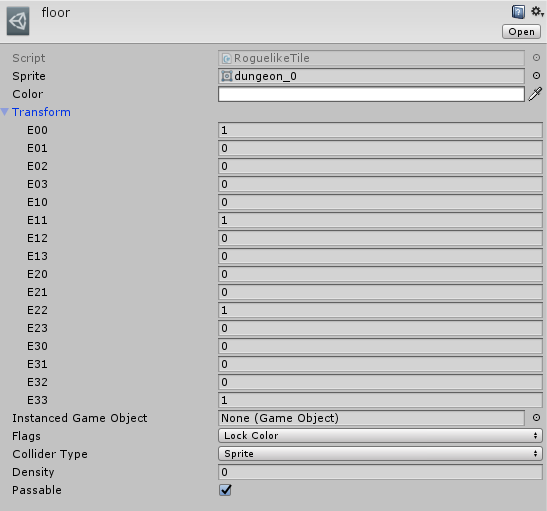Click the Open button
547x511 pixels.
click(x=521, y=32)
